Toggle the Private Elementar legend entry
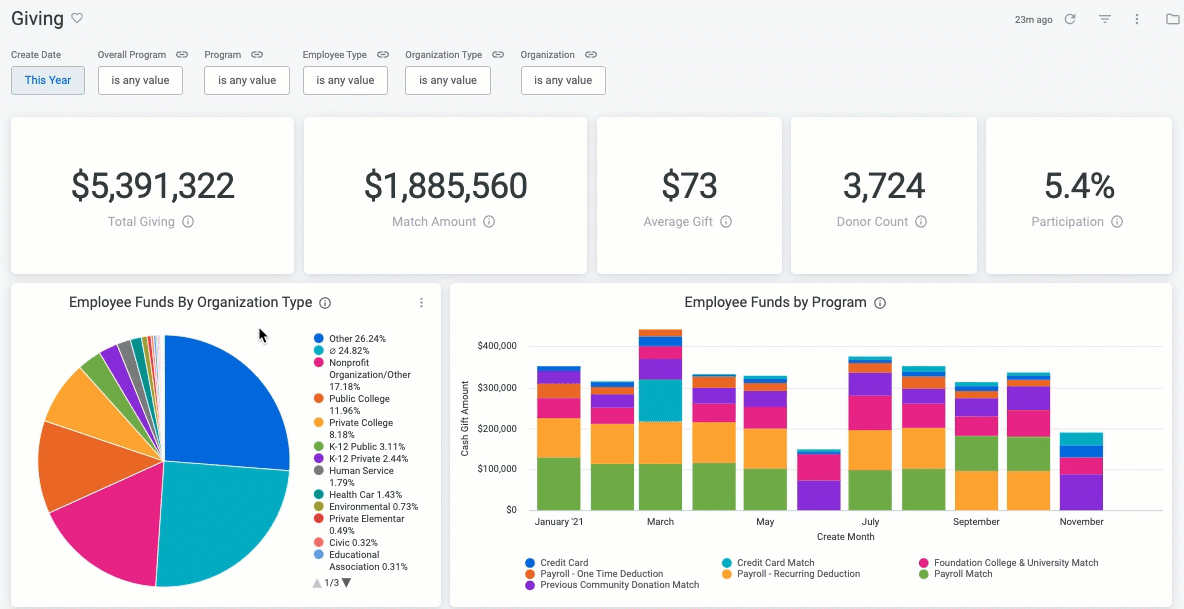Screen dimensions: 1184x609 click(x=359, y=524)
